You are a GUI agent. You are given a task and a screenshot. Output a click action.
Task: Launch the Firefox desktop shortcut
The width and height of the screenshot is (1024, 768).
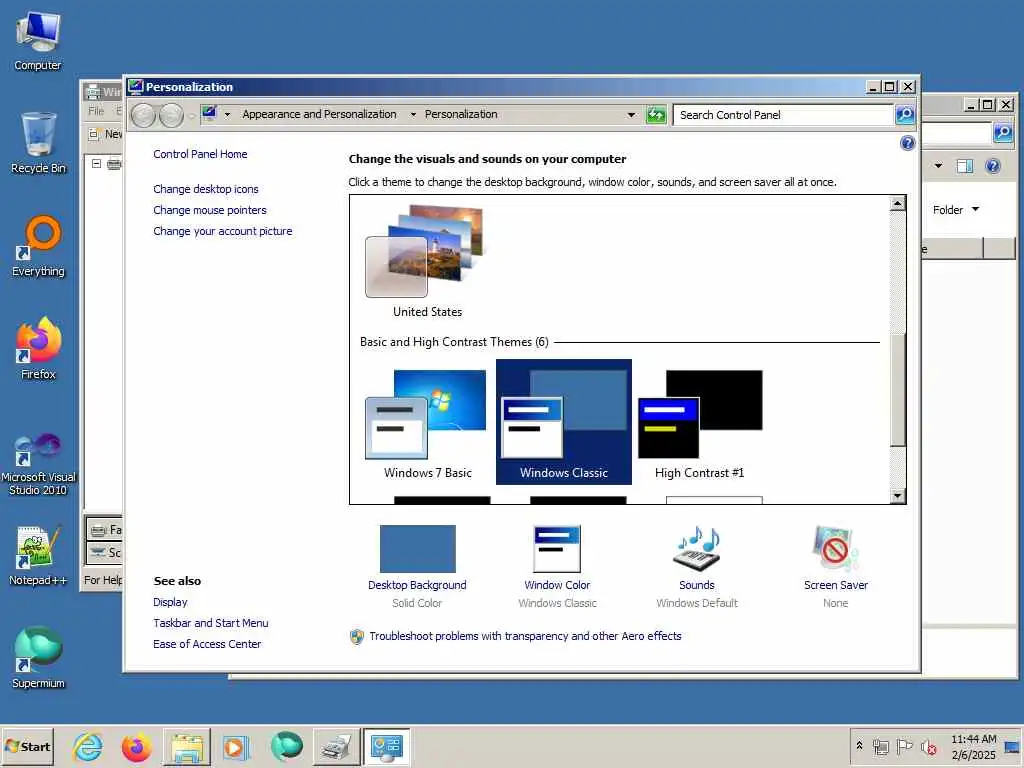[38, 349]
